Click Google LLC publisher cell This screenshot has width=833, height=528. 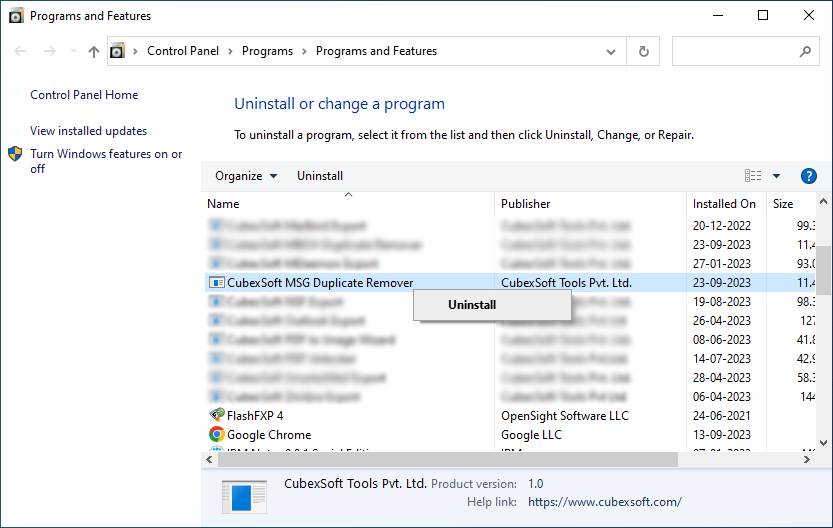(531, 435)
